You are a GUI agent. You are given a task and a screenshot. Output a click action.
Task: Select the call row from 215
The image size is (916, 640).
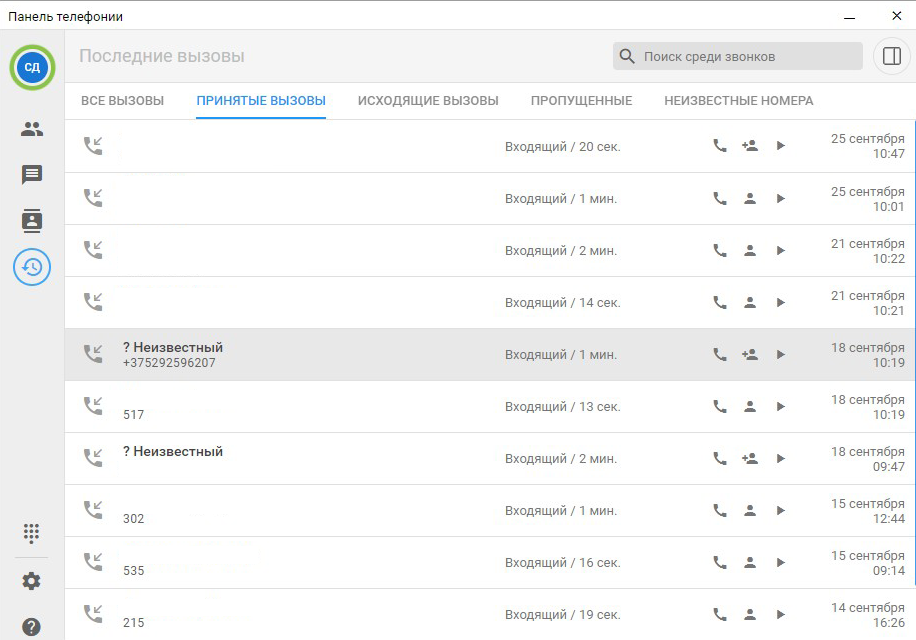(x=300, y=614)
